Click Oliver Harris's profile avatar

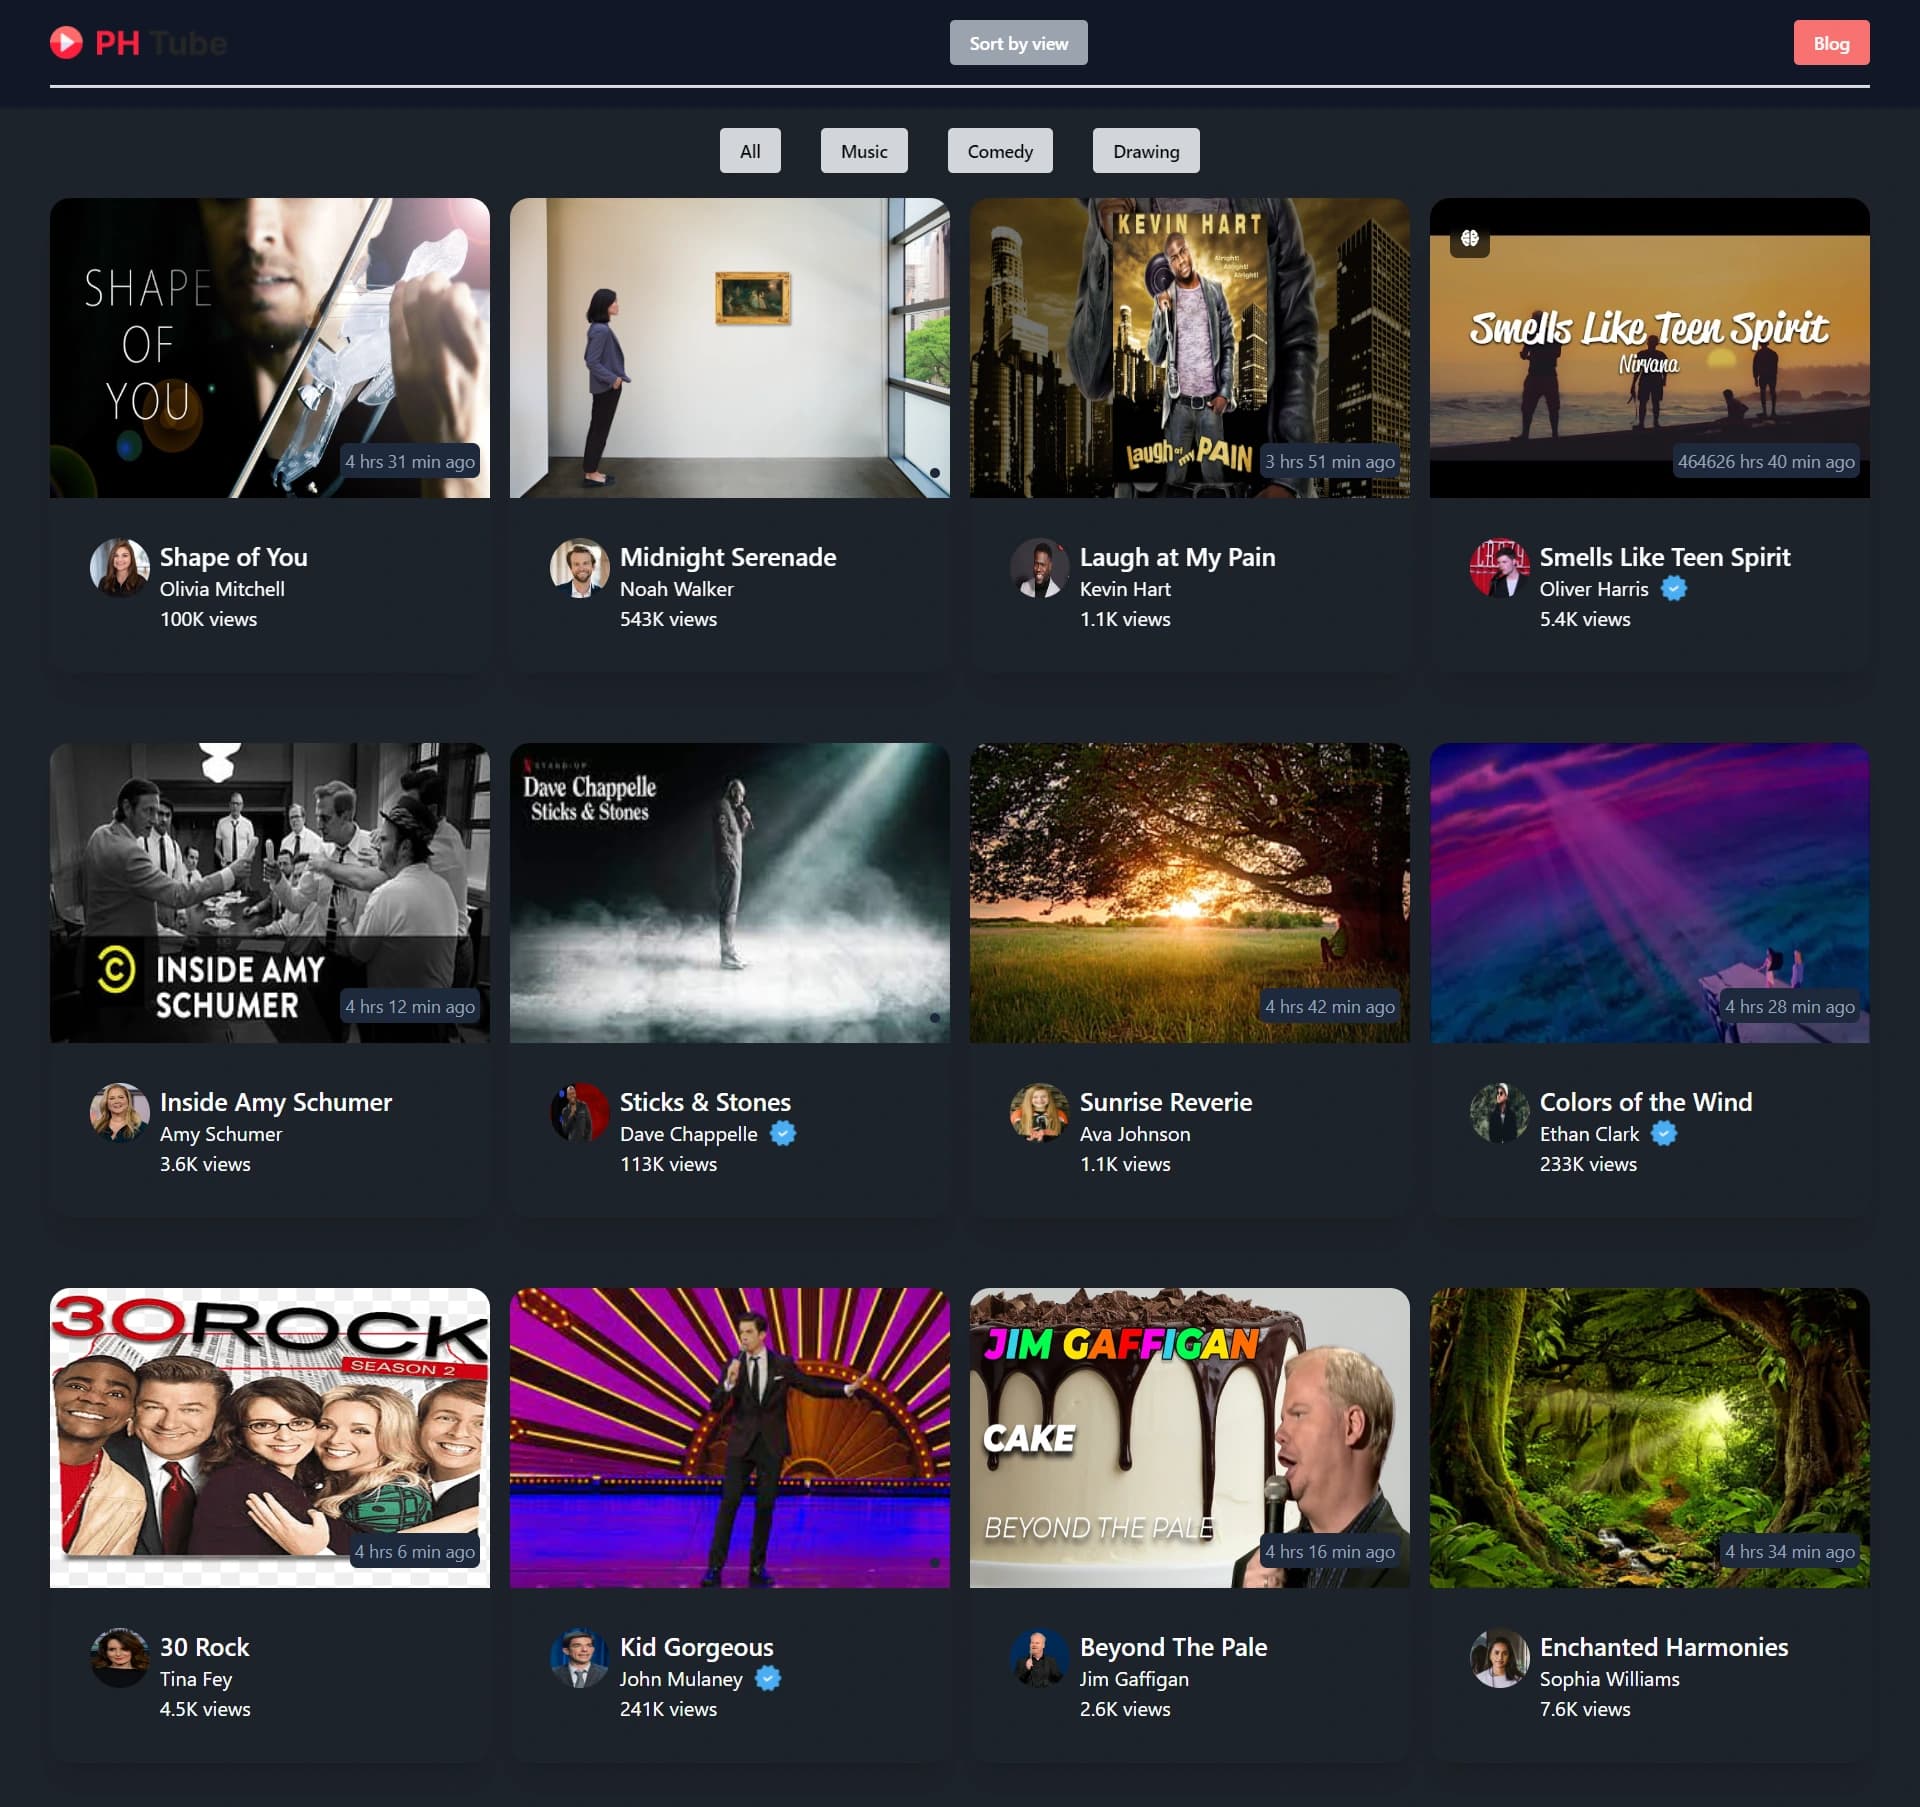[x=1500, y=568]
